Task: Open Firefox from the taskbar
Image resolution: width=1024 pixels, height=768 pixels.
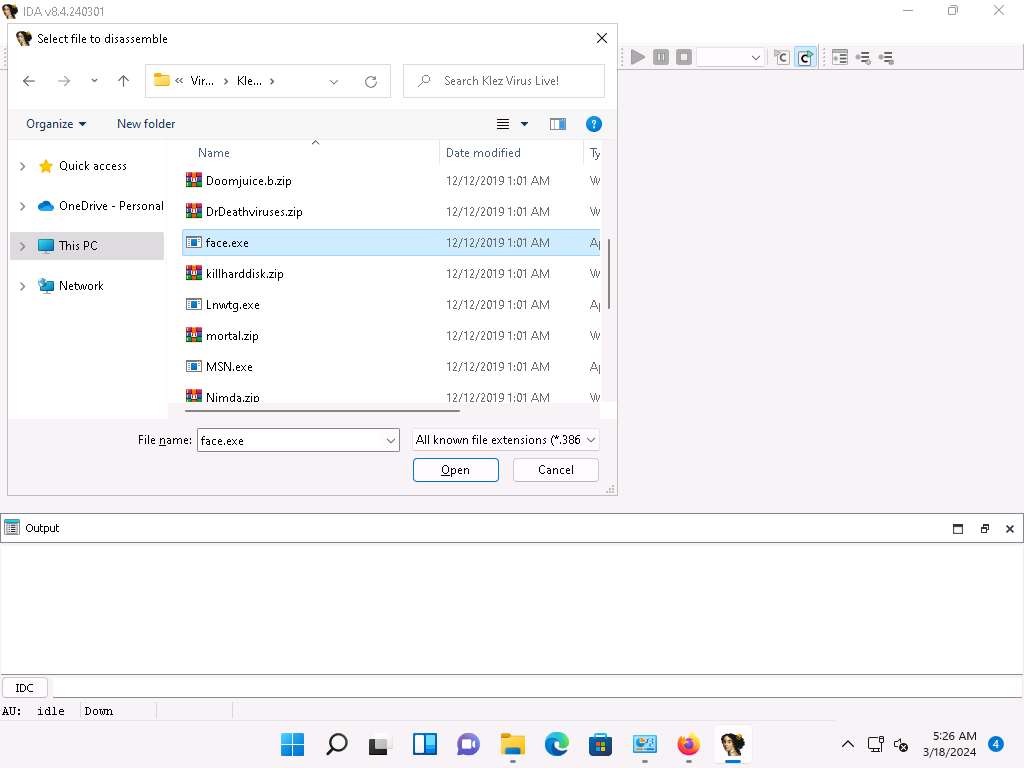Action: [688, 744]
